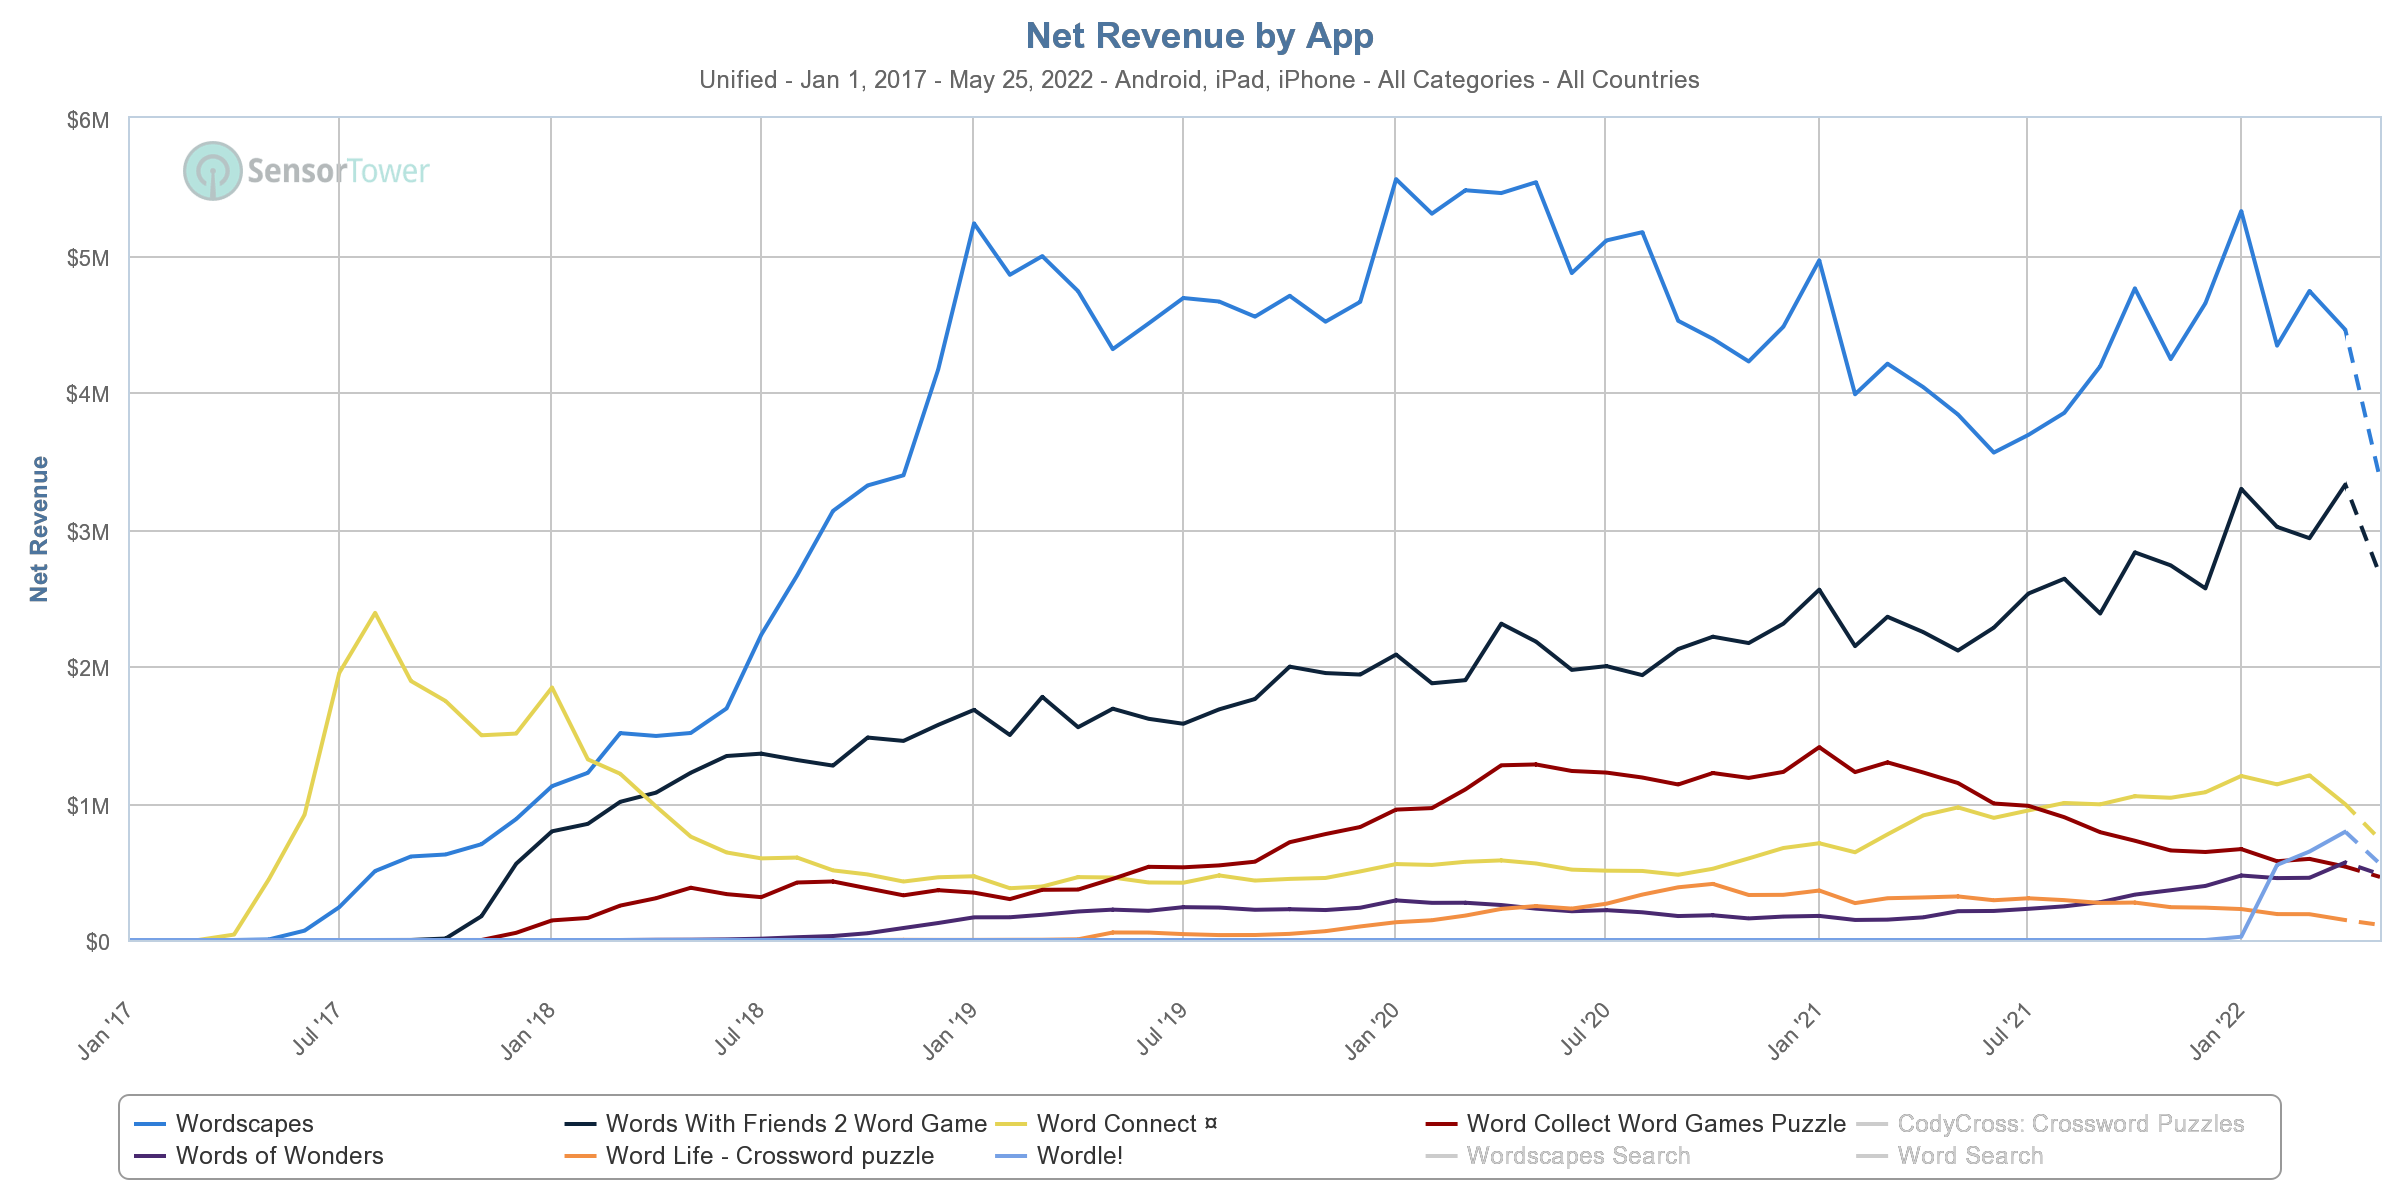This screenshot has height=1200, width=2400.
Task: Toggle Words With Friends 2 Word Game series
Action: pyautogui.click(x=775, y=1124)
